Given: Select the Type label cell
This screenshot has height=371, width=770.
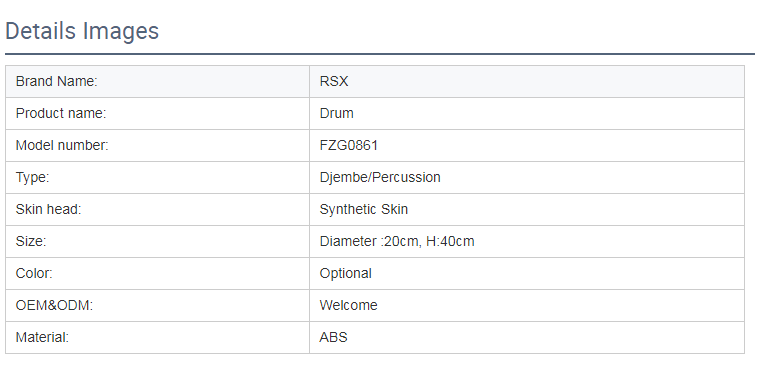Looking at the screenshot, I should click(158, 177).
